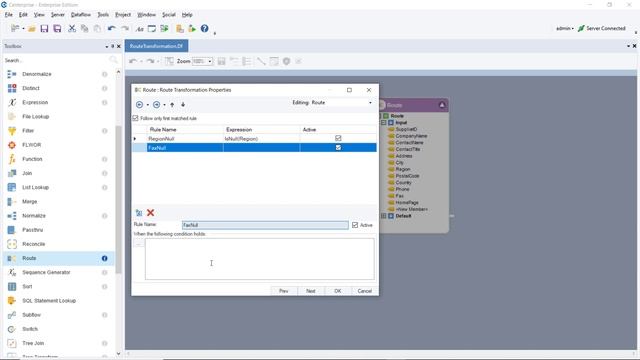The height and width of the screenshot is (360, 640).
Task: Select the RegionNull rule name cell
Action: [x=185, y=139]
